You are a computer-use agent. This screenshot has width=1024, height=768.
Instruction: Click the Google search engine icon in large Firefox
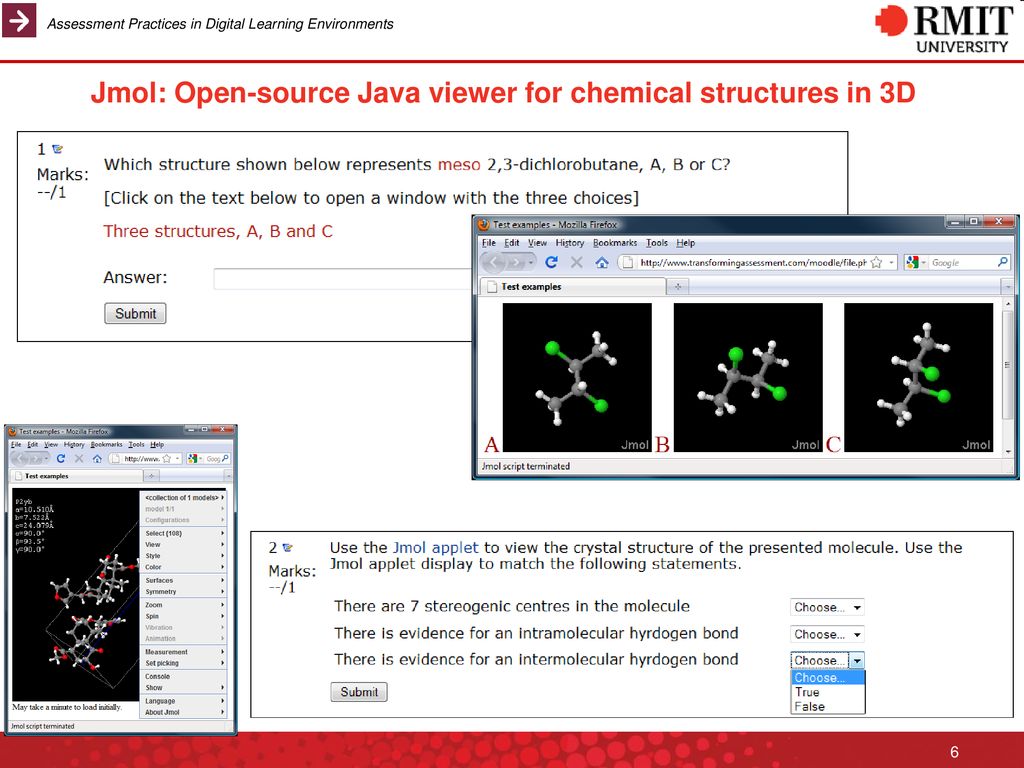point(912,262)
